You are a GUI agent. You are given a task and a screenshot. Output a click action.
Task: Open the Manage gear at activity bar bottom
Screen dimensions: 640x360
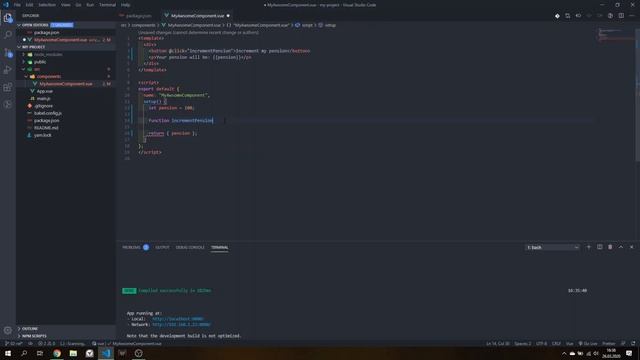click(x=8, y=330)
